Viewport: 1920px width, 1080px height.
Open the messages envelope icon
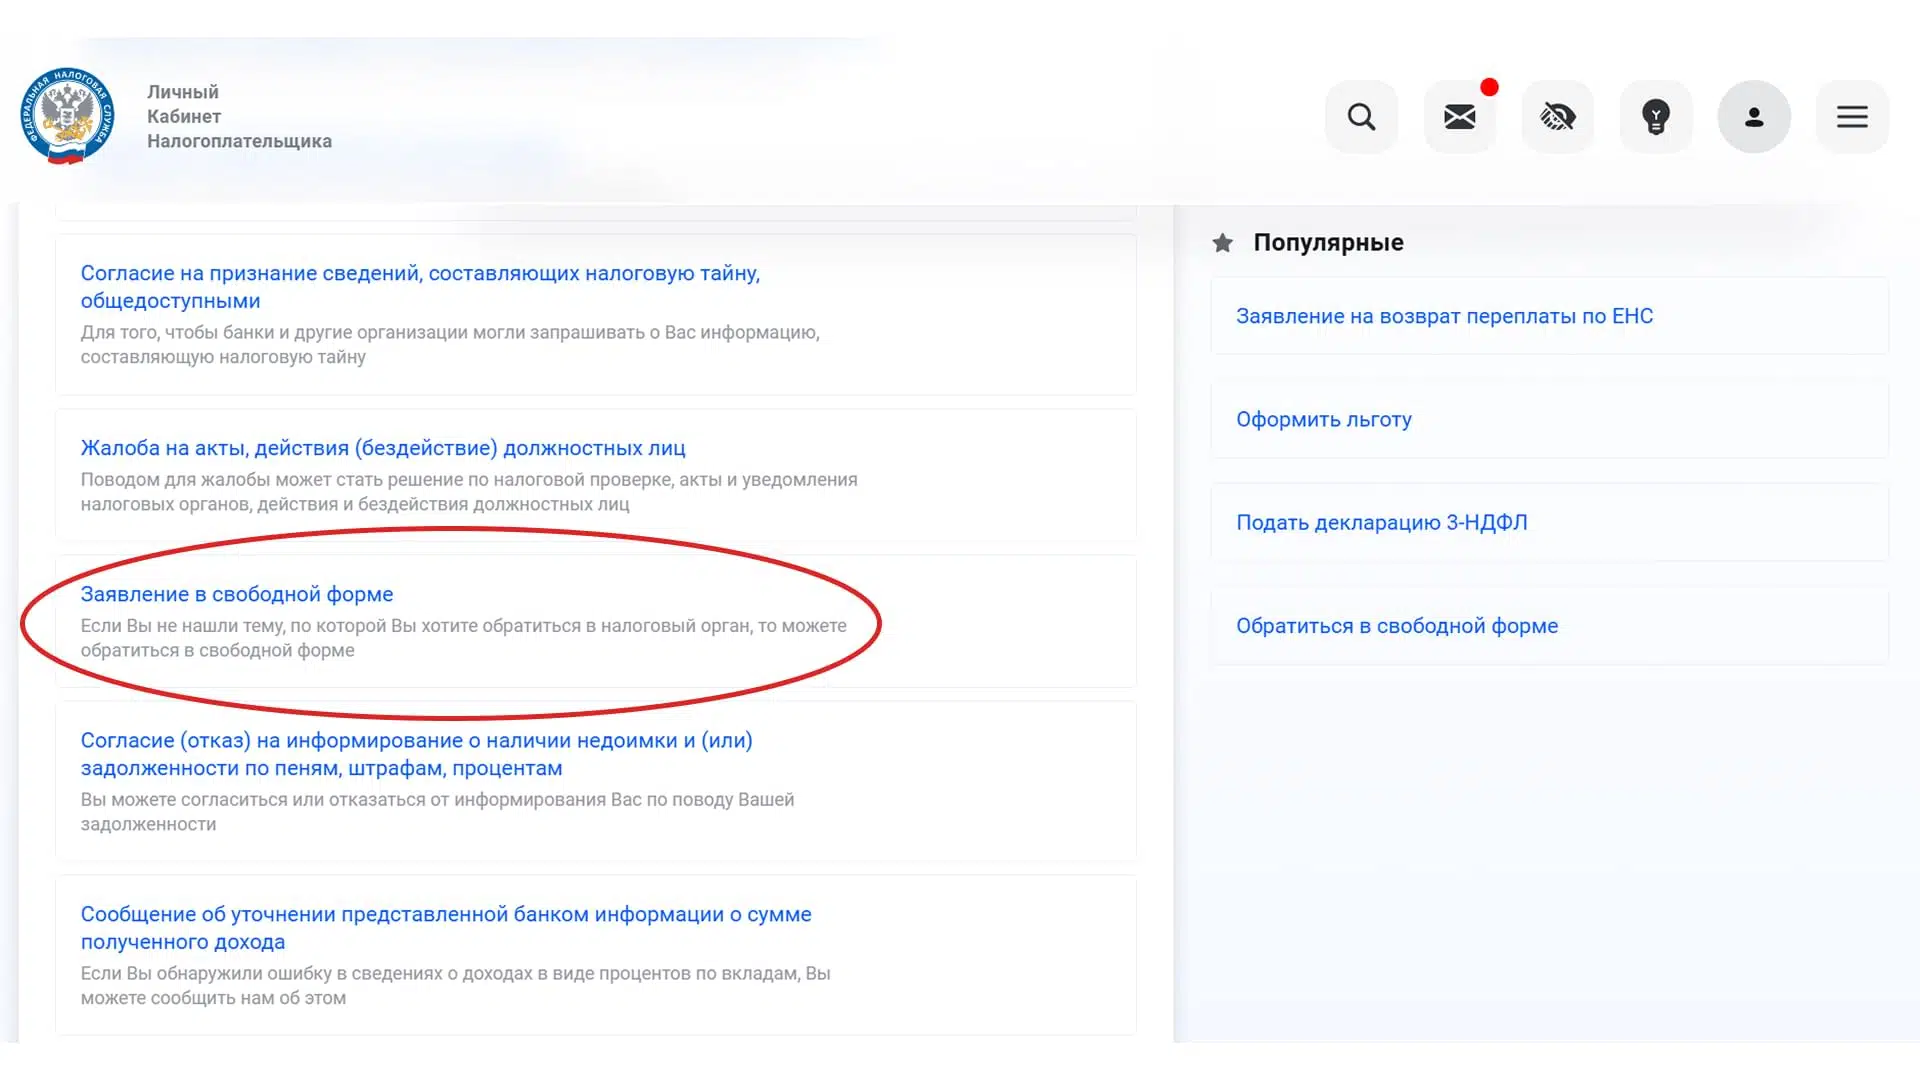(x=1459, y=117)
